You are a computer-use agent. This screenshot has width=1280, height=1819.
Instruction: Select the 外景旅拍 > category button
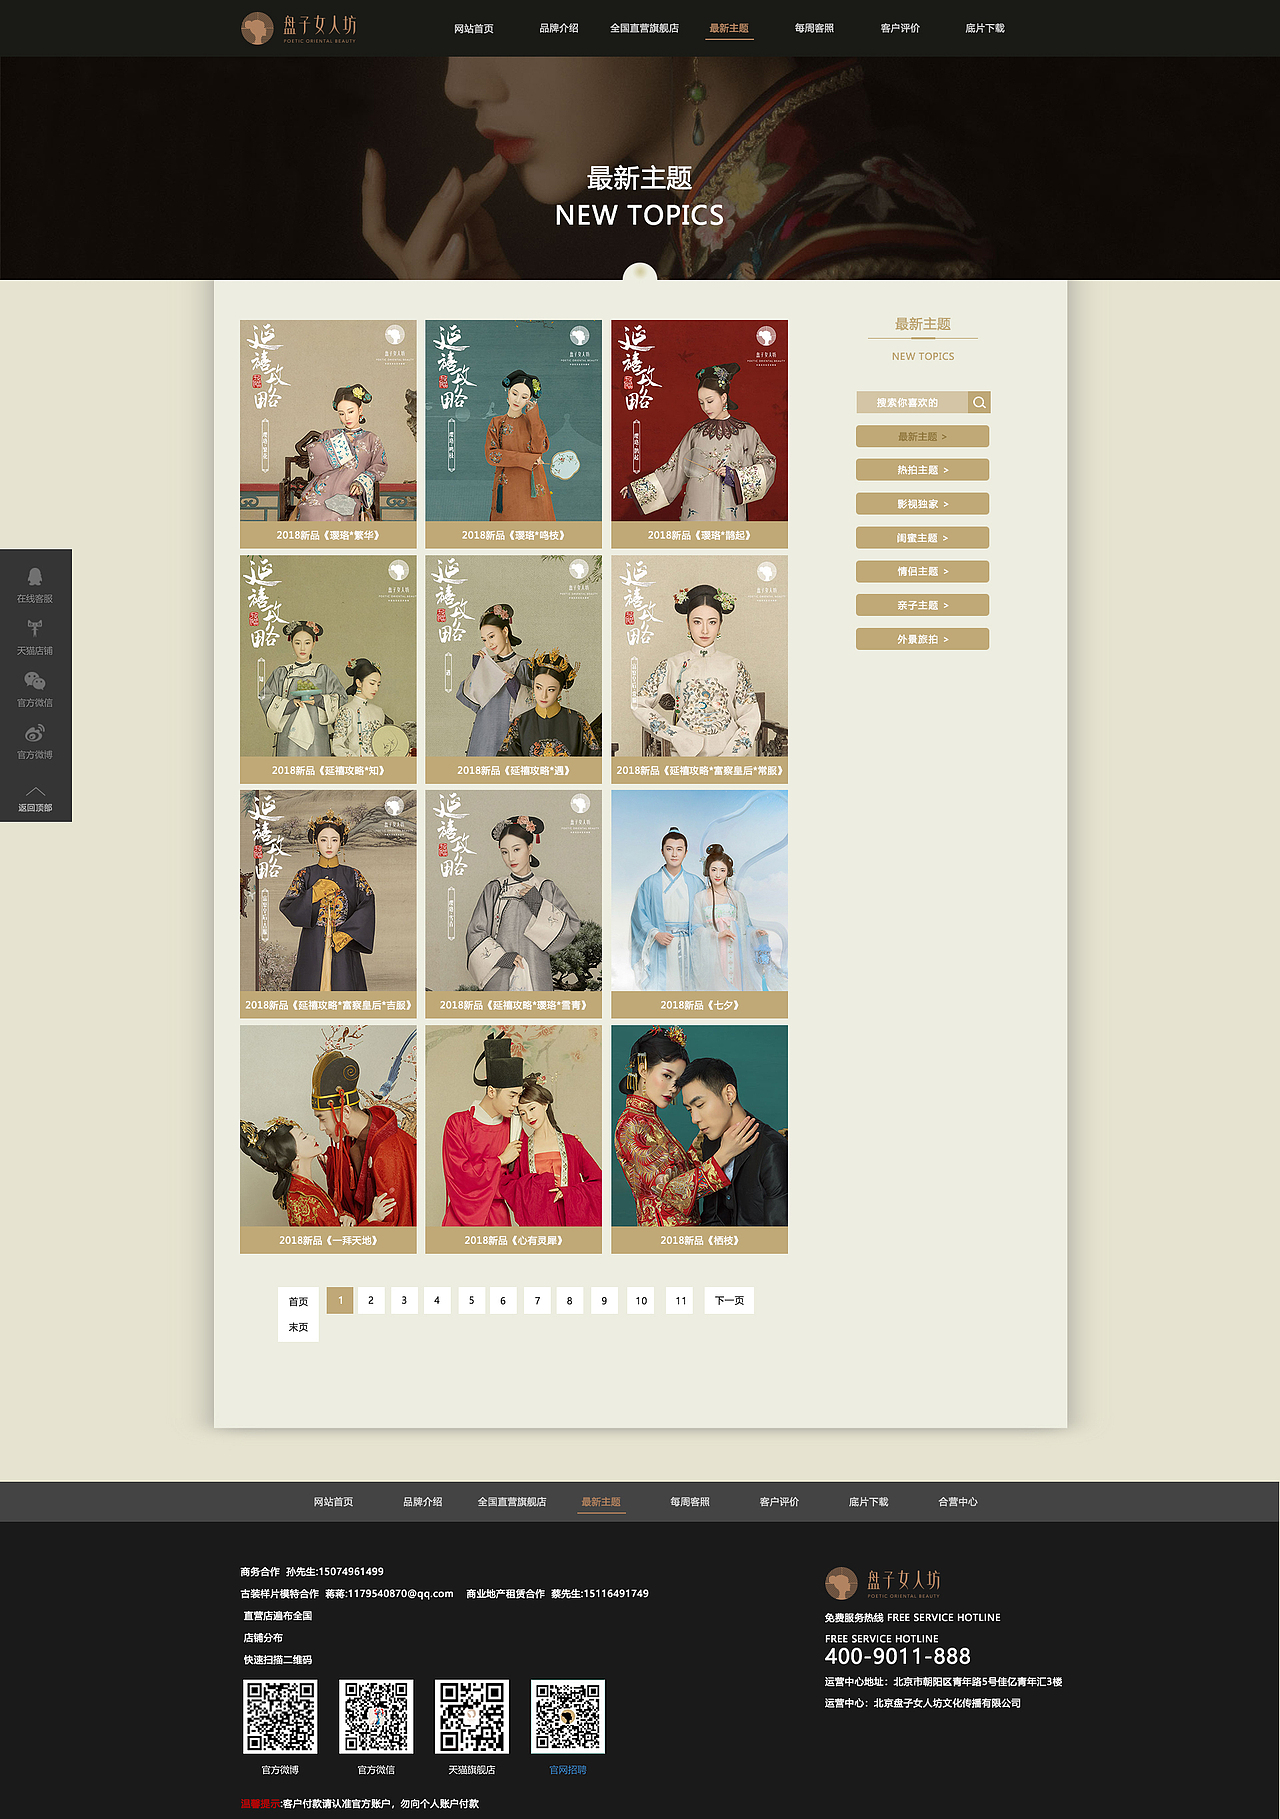click(922, 639)
